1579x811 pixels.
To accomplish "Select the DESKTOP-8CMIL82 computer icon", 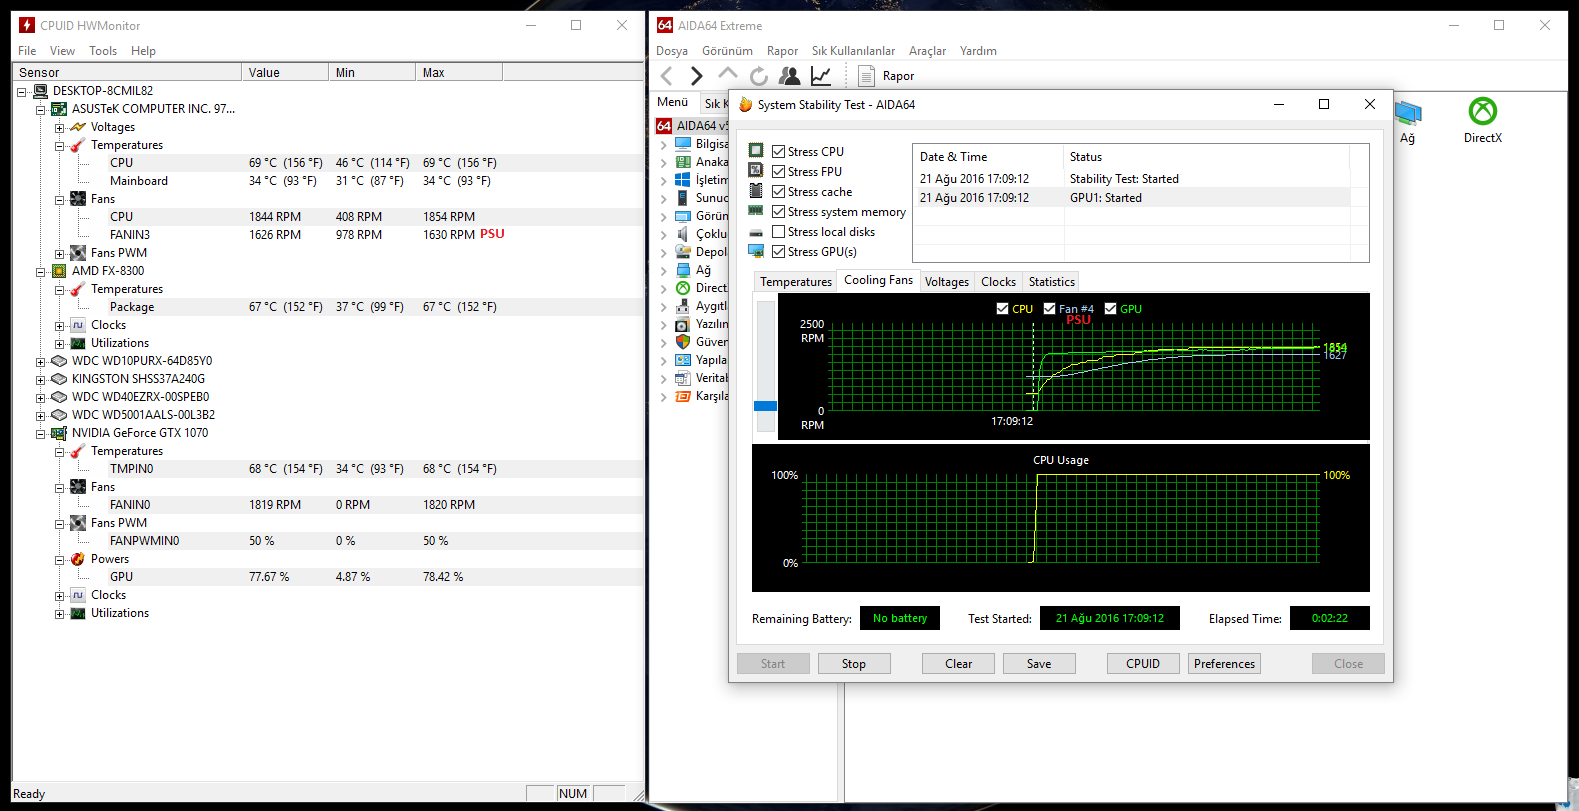I will tap(40, 91).
